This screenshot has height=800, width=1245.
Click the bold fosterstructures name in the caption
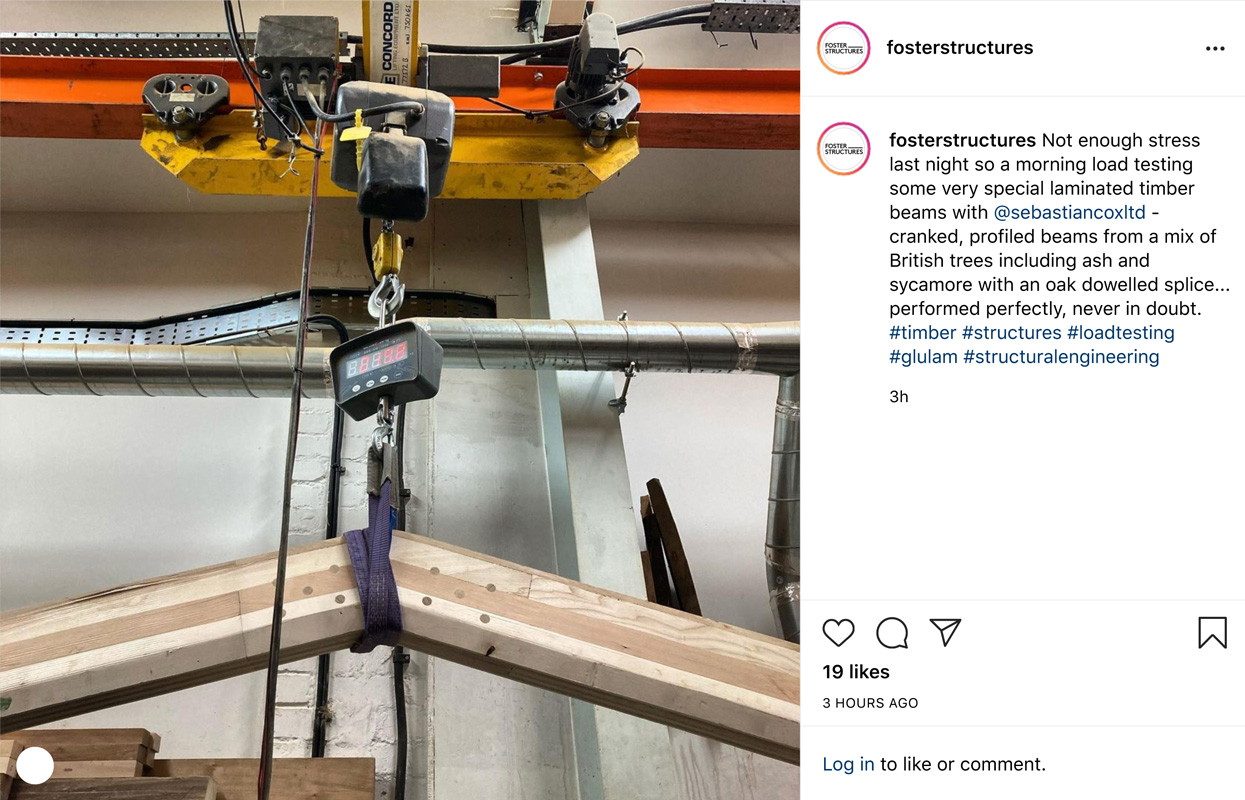962,140
